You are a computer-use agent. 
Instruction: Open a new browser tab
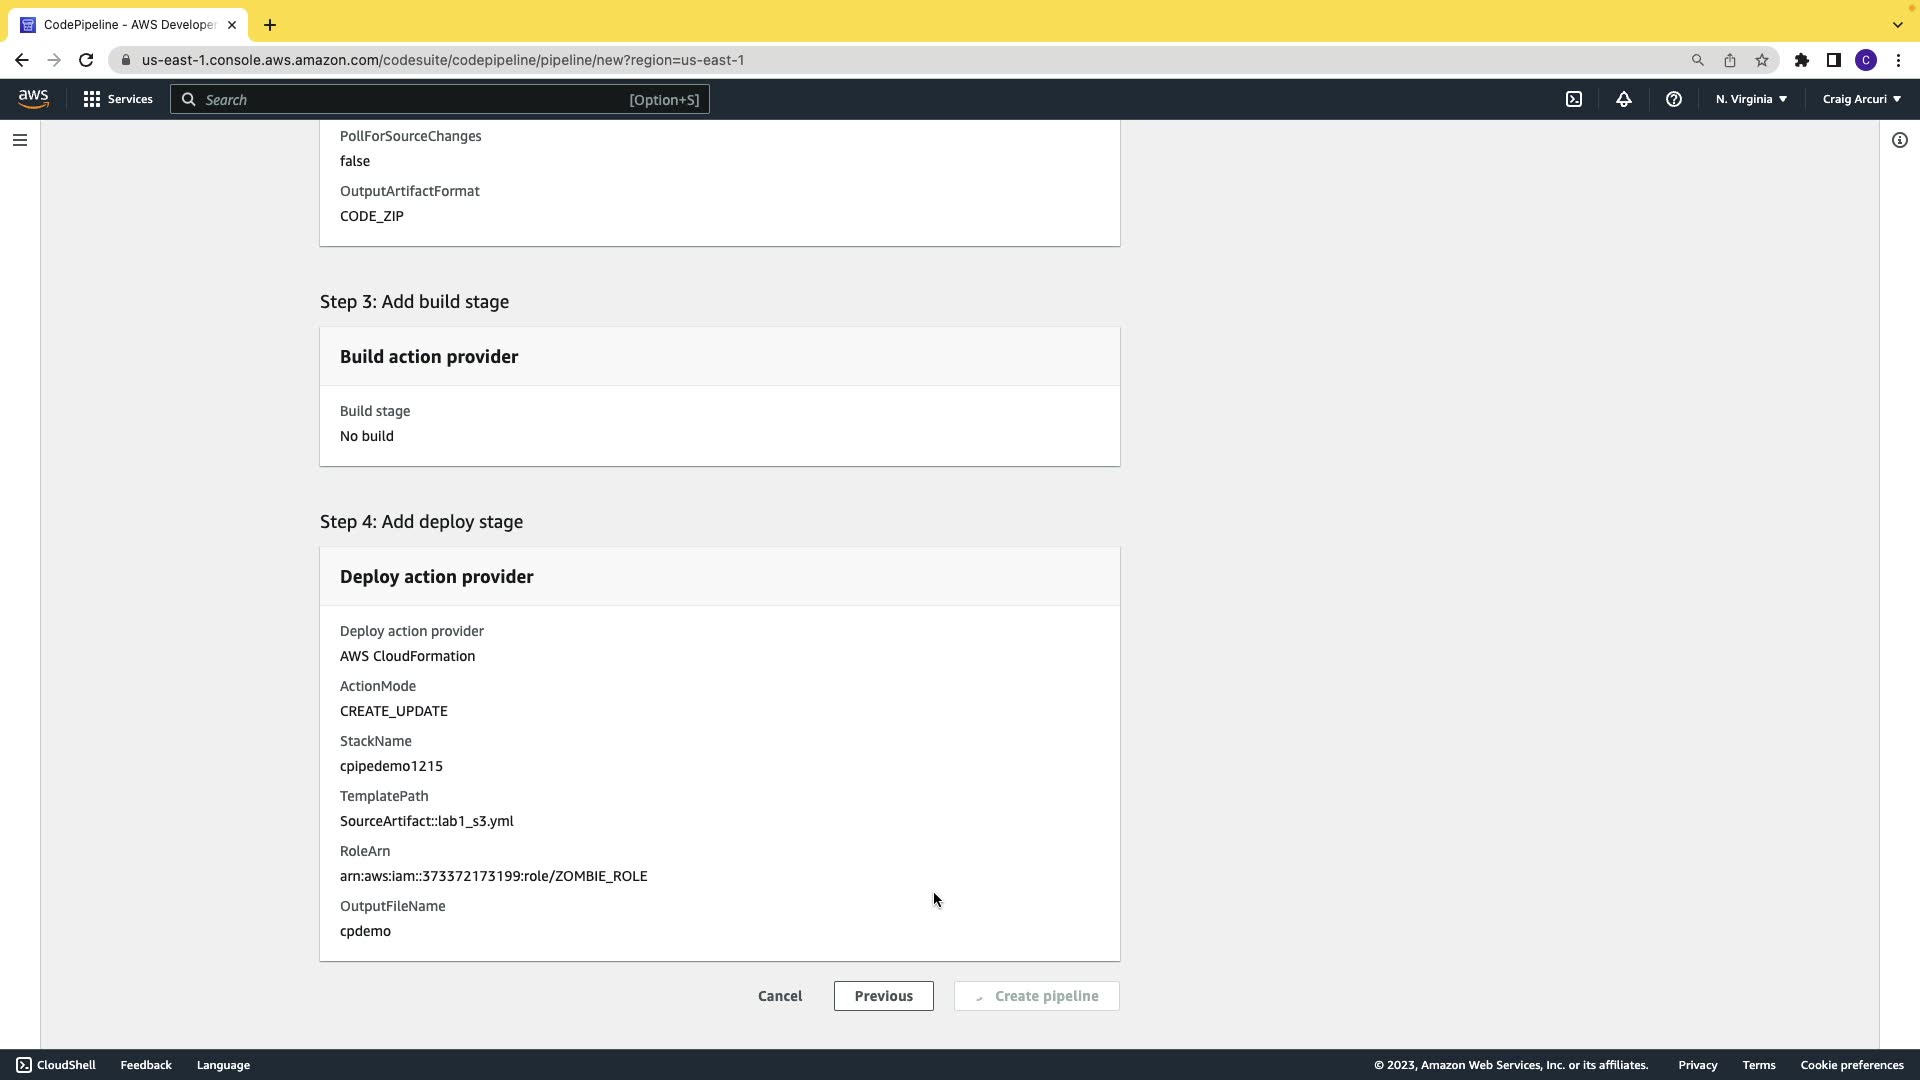[x=269, y=24]
